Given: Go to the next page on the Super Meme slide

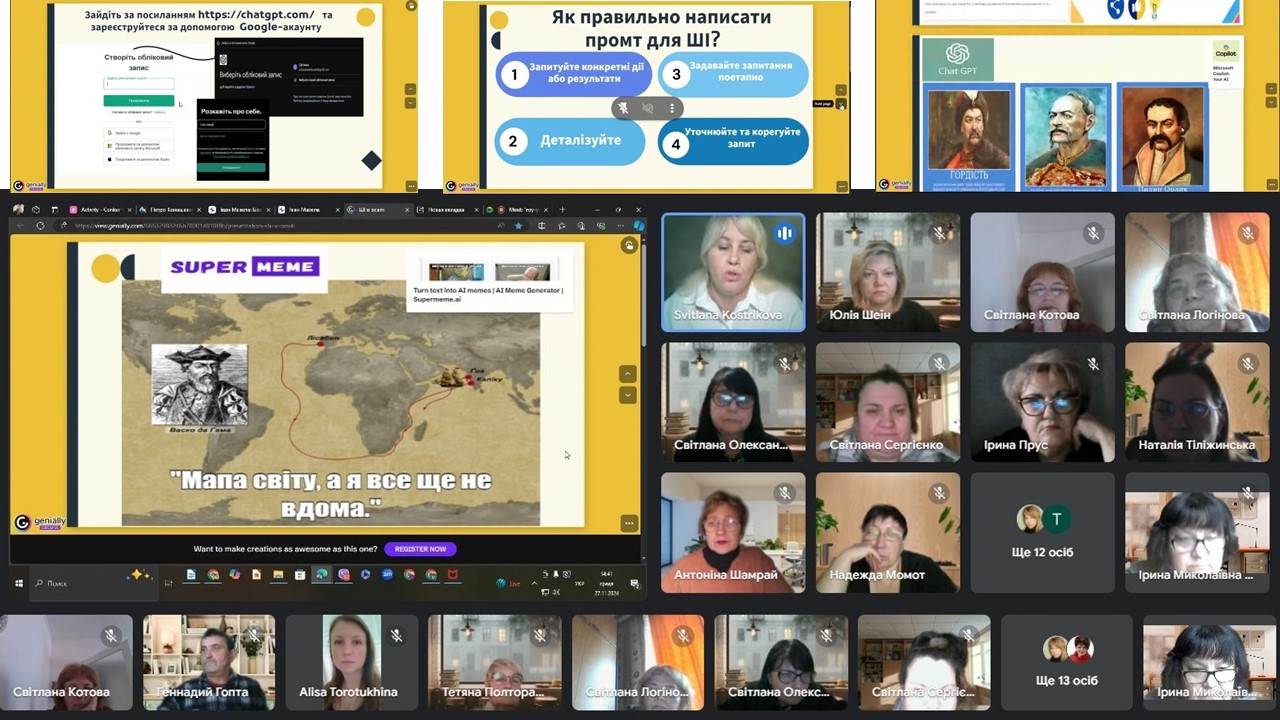Looking at the screenshot, I should coord(628,395).
